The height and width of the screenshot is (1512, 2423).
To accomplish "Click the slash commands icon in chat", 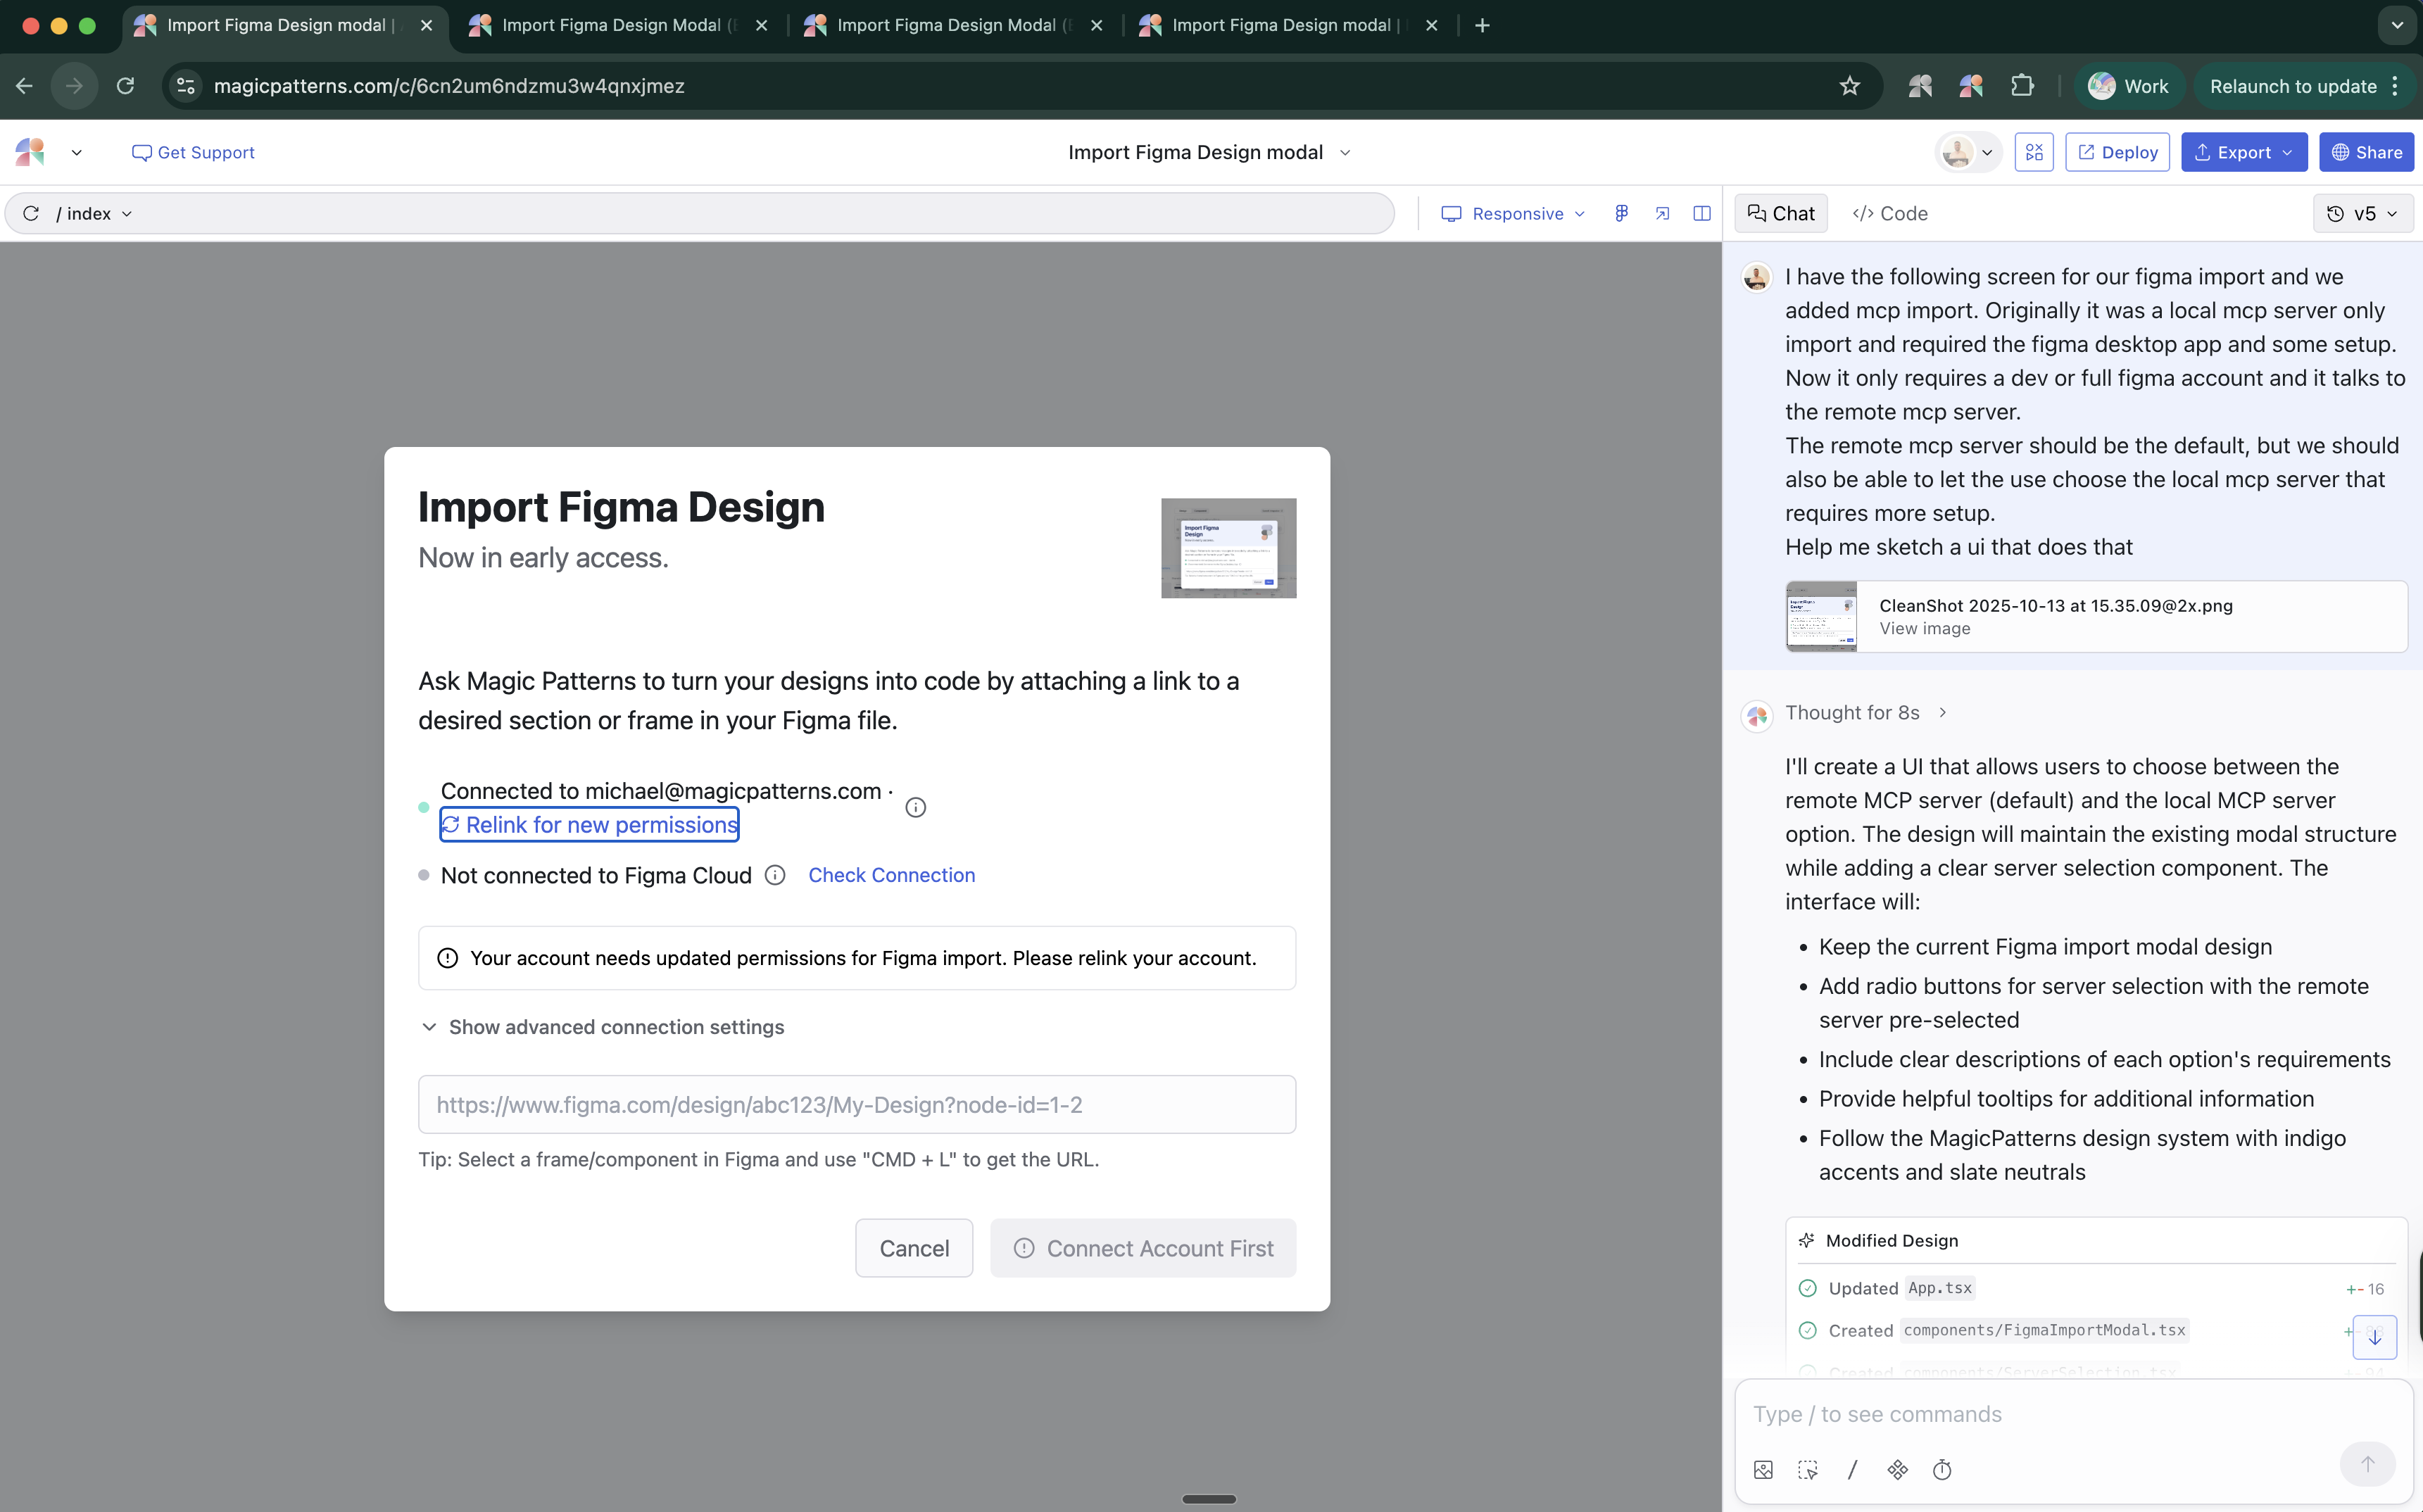I will pos(1852,1469).
